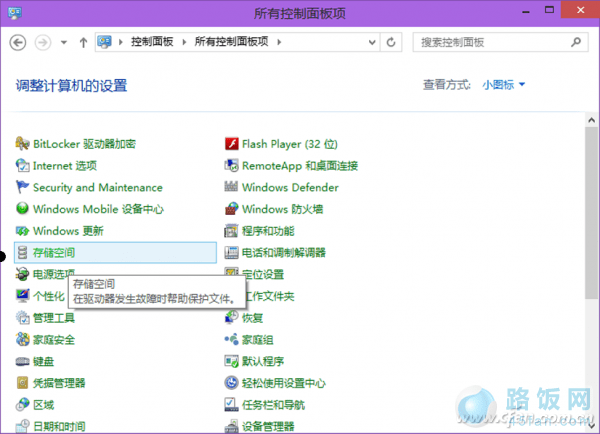Click the 所有控制面板项 breadcrumb segment

(232, 42)
